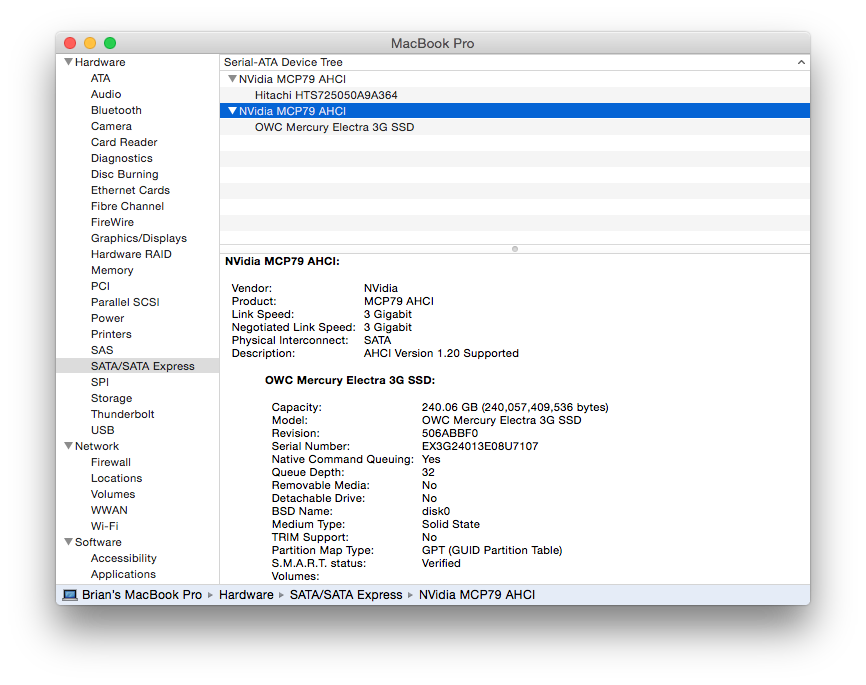Screen dimensions: 866x685
Task: Show USB device information
Action: (103, 431)
